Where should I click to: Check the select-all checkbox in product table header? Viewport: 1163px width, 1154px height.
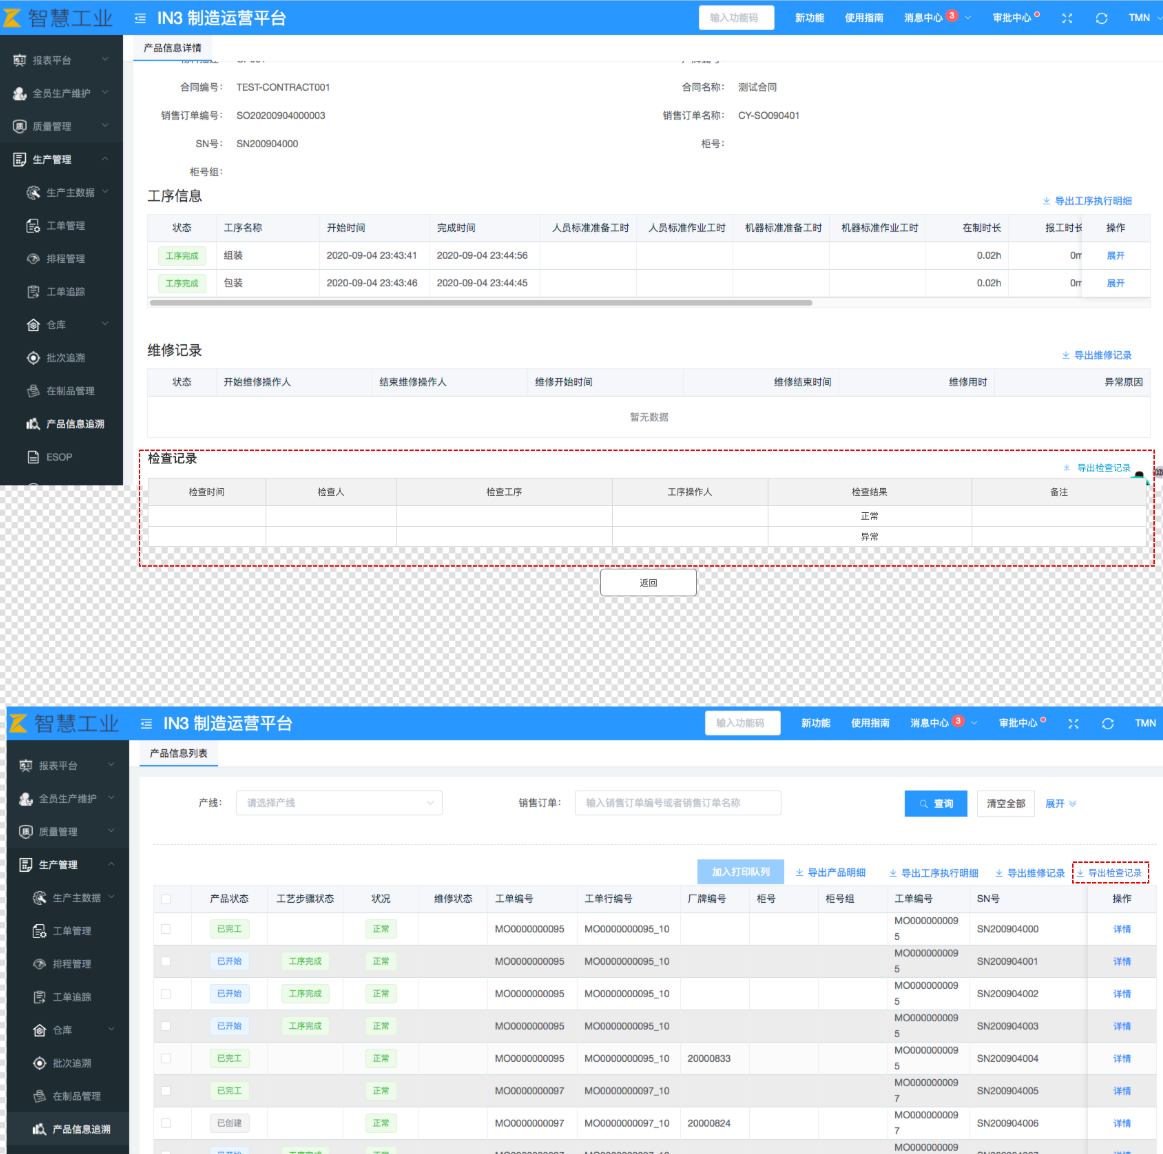coord(166,899)
